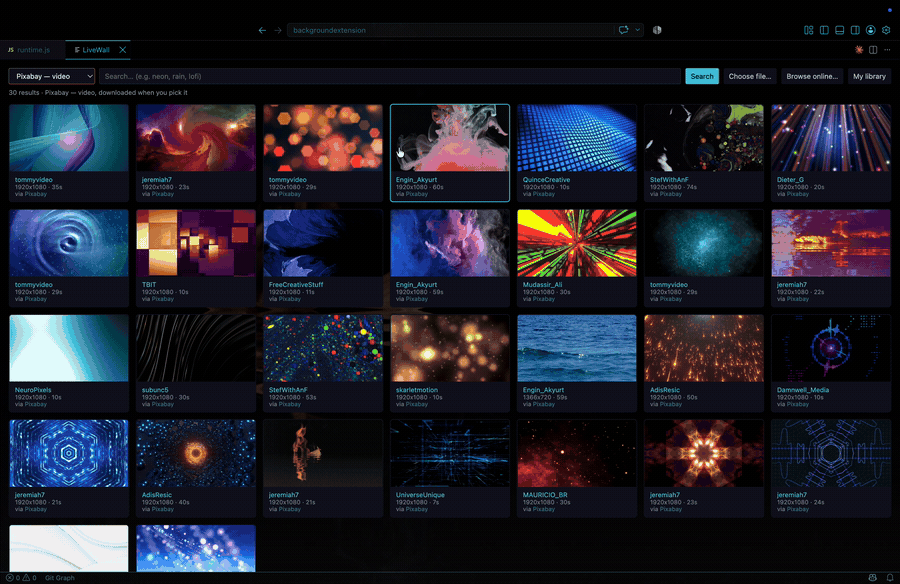Viewport: 900px width, 584px height.
Task: Open the errors and warnings status icon
Action: coord(21,578)
